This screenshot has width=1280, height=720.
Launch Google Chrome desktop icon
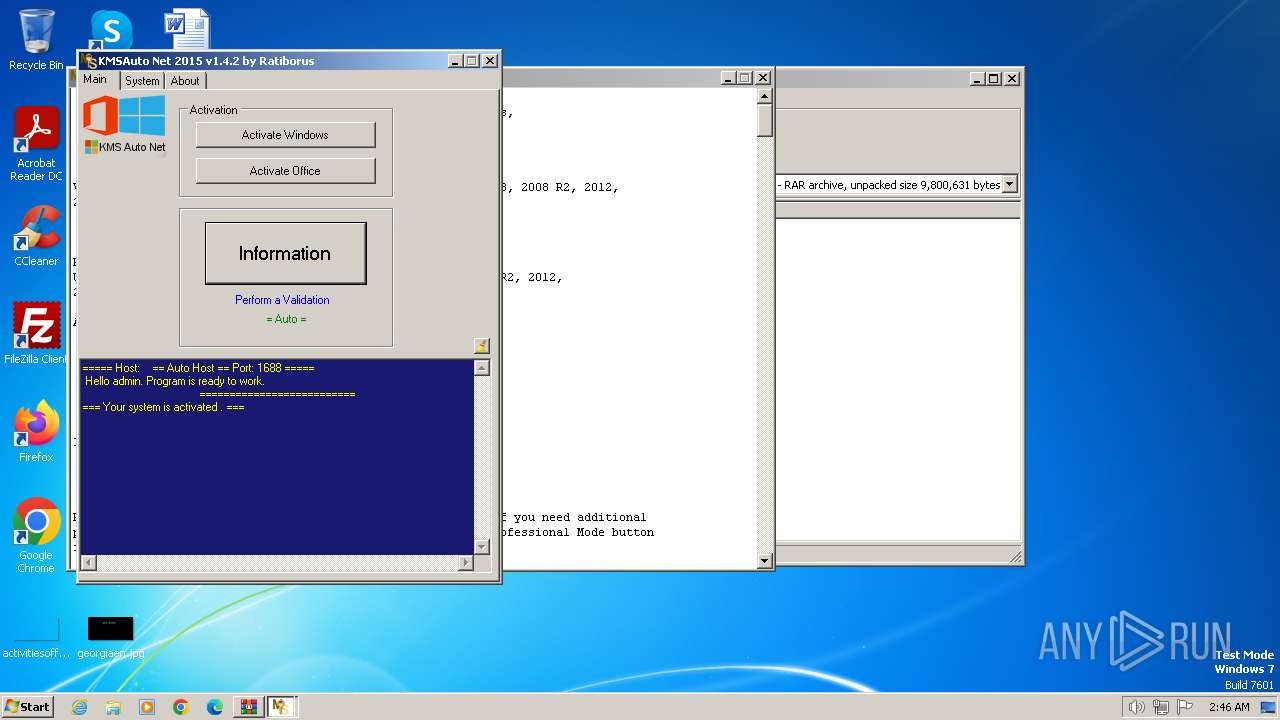point(36,536)
